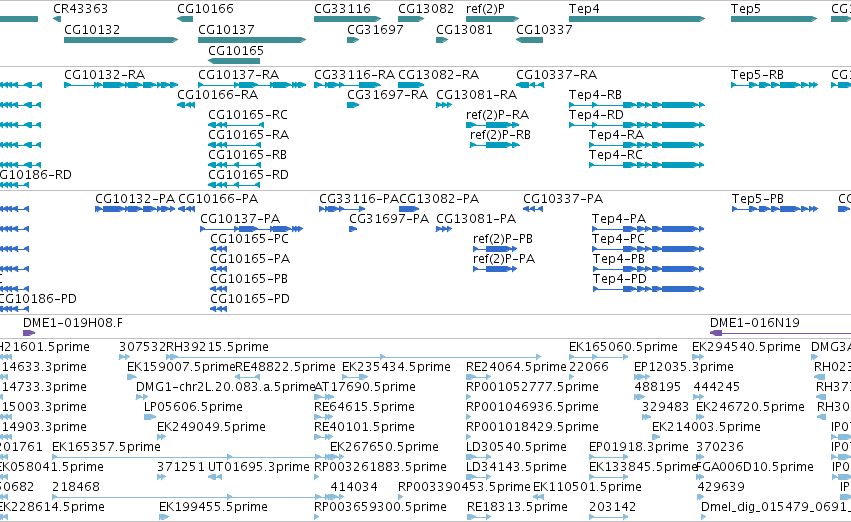851x522 pixels.
Task: Click transcript CG10132-RA
Action: (x=121, y=85)
